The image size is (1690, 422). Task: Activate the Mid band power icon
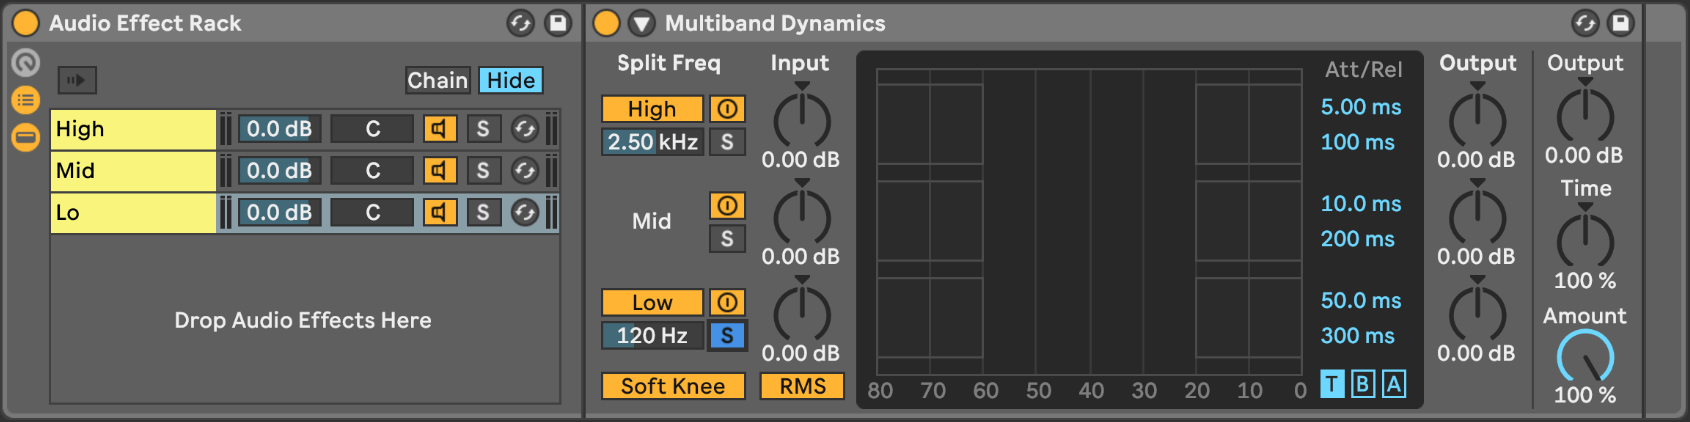pyautogui.click(x=727, y=206)
